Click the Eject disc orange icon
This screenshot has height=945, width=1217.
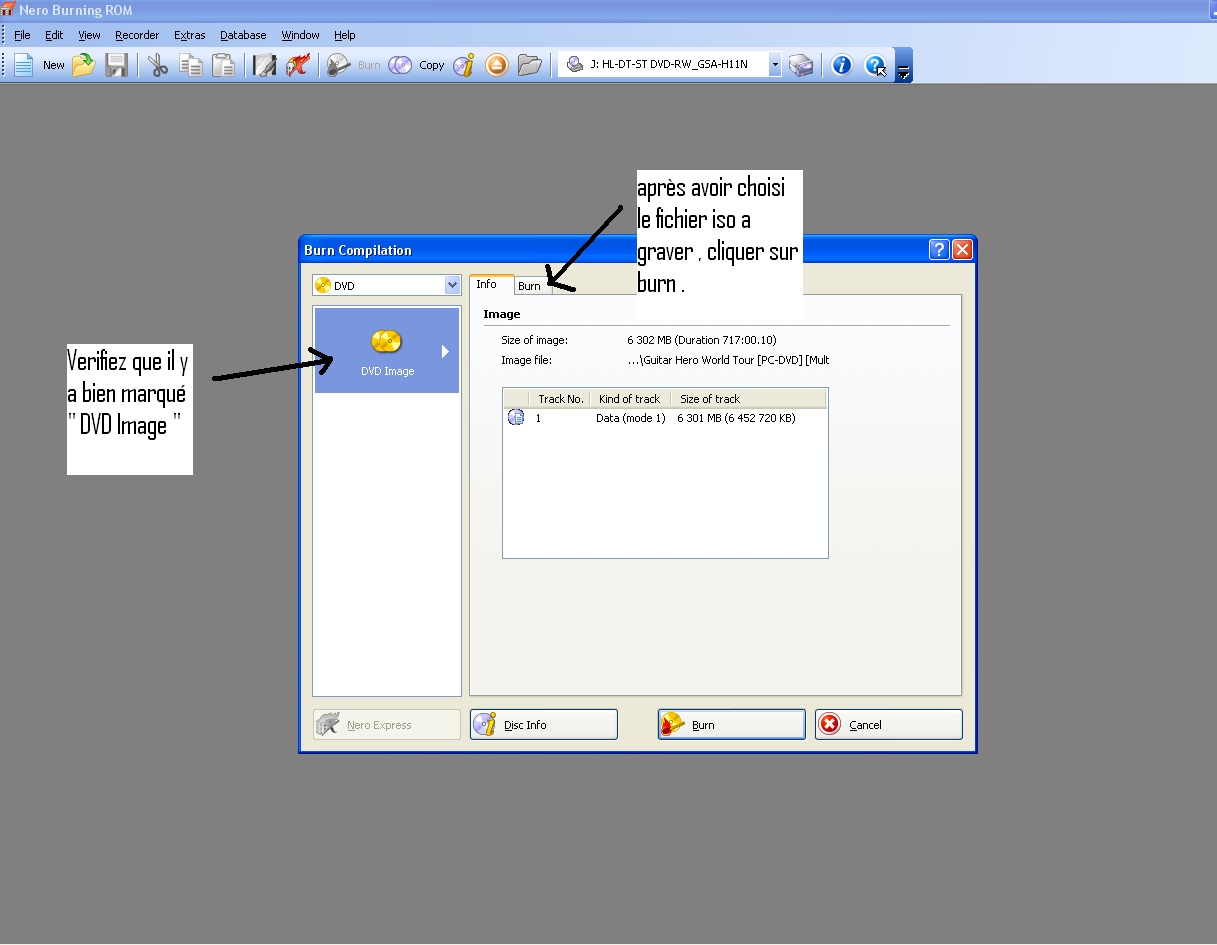click(x=497, y=65)
